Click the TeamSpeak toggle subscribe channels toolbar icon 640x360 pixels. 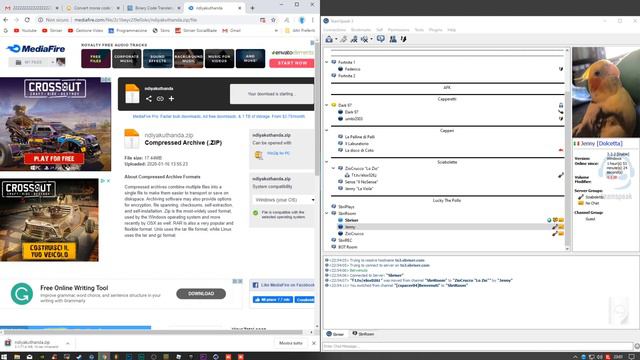click(x=380, y=39)
